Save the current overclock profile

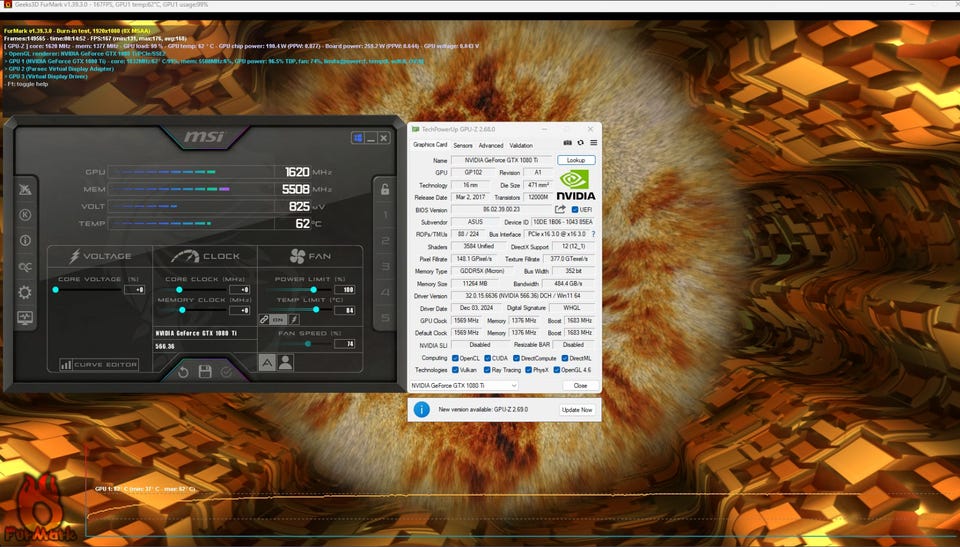205,372
